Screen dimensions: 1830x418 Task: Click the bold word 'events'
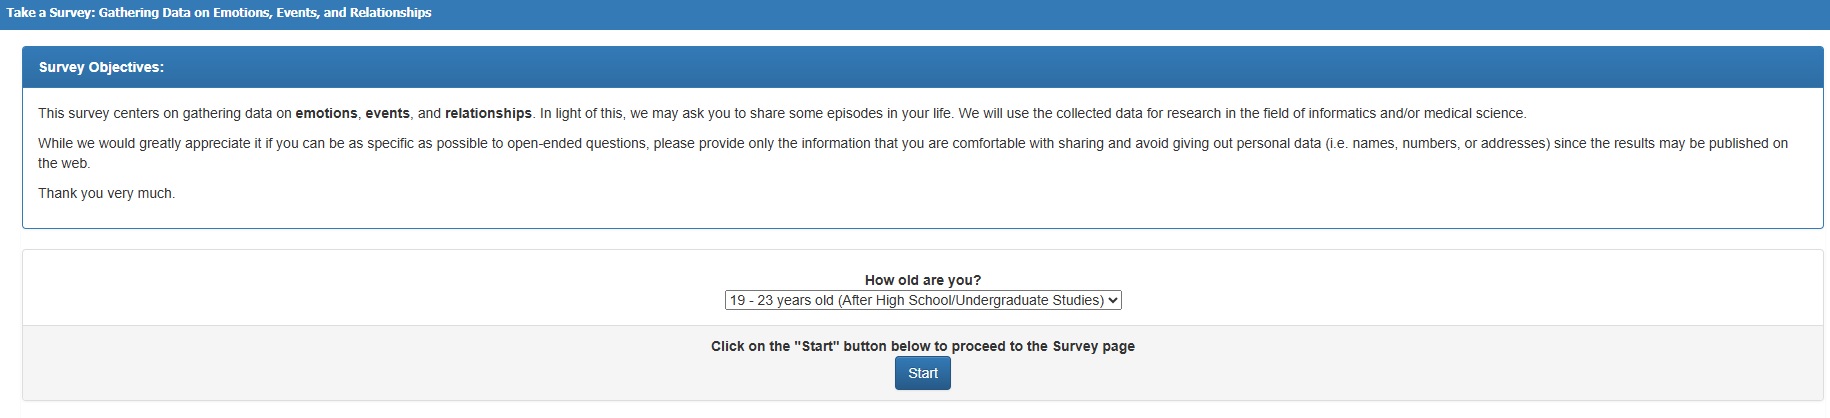pyautogui.click(x=387, y=113)
